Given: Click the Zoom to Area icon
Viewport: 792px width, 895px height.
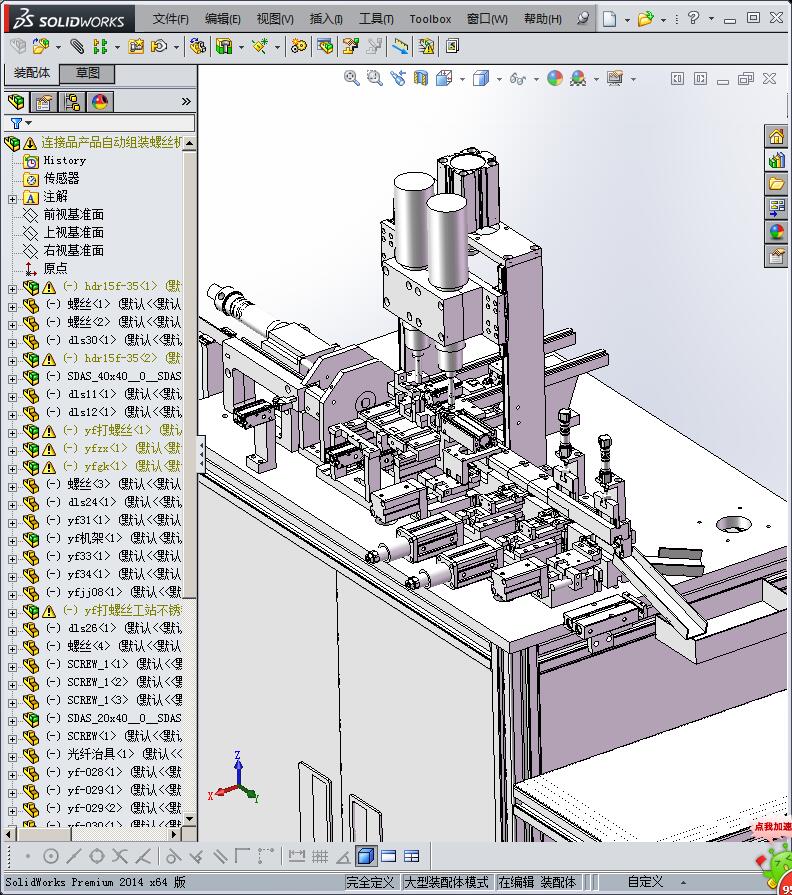Looking at the screenshot, I should [374, 78].
